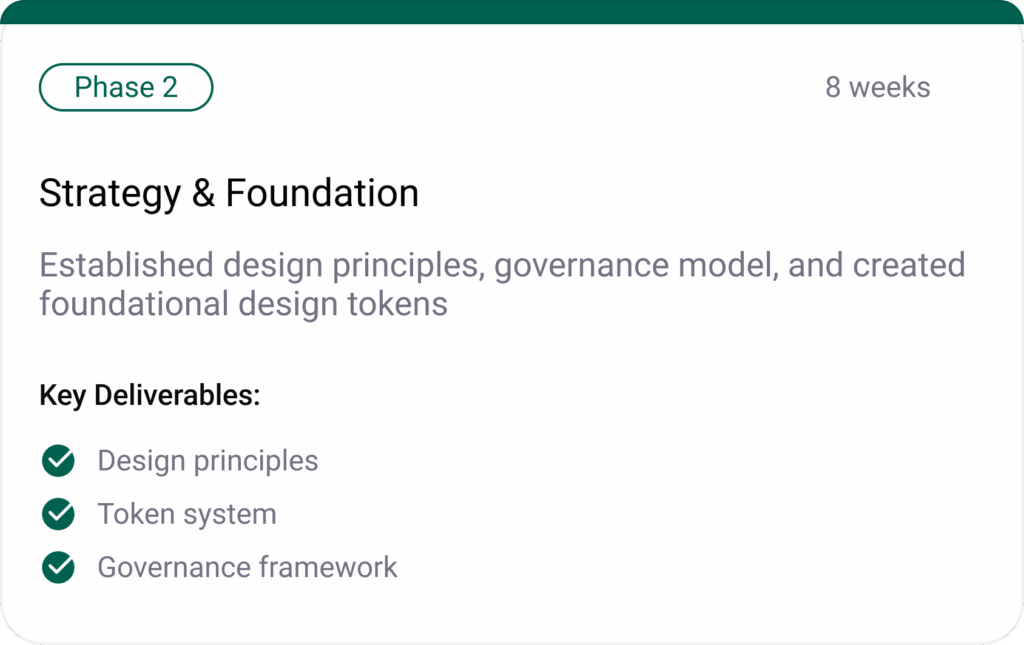Viewport: 1024px width, 645px height.
Task: Click the checkmark icon beside Design principles
Action: coord(59,461)
